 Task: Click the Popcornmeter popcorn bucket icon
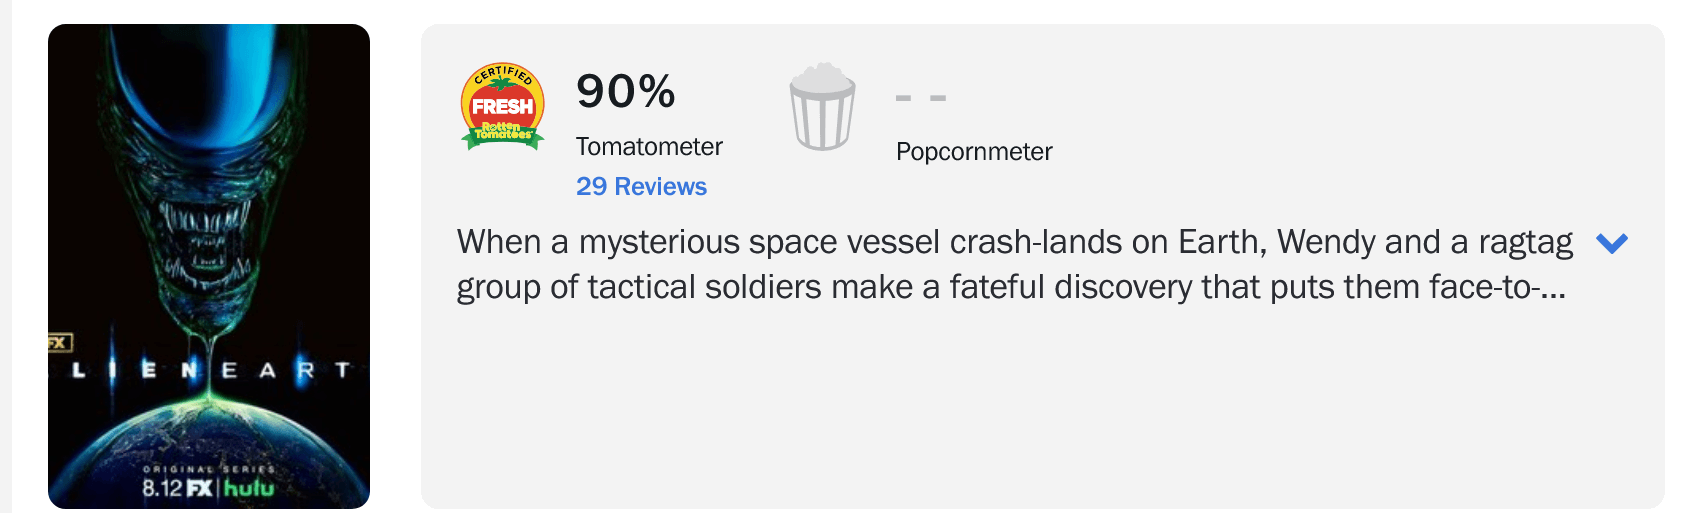[x=822, y=107]
